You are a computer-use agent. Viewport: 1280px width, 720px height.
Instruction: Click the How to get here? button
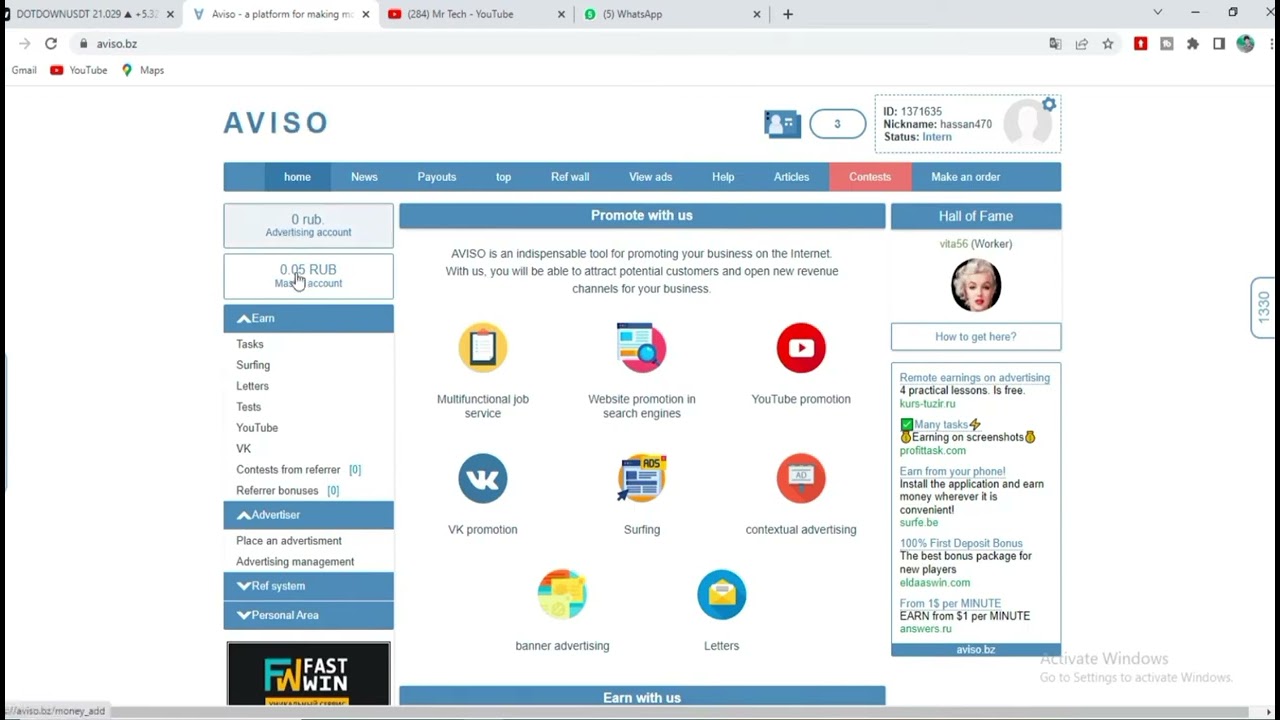pos(976,337)
